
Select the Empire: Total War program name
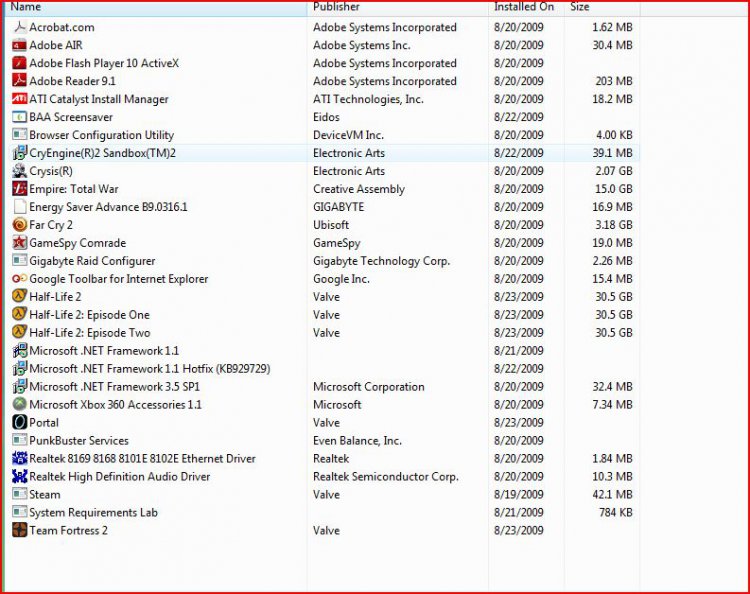(74, 189)
